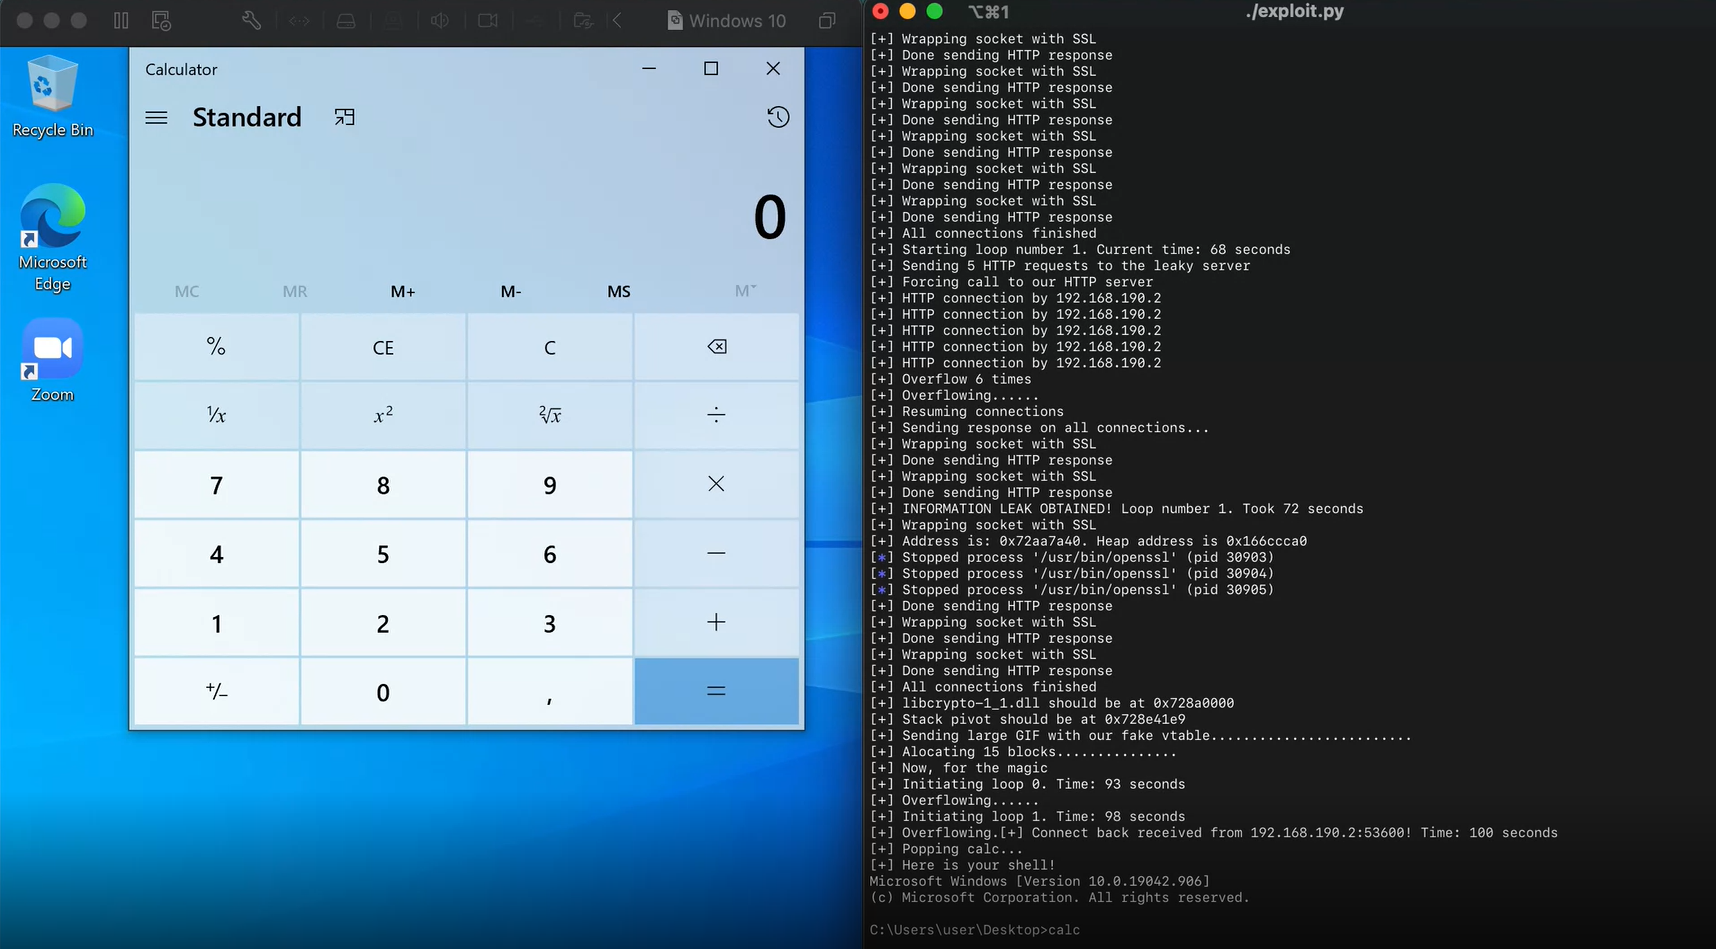Click the M+ memory add button
This screenshot has width=1716, height=949.
click(x=403, y=291)
